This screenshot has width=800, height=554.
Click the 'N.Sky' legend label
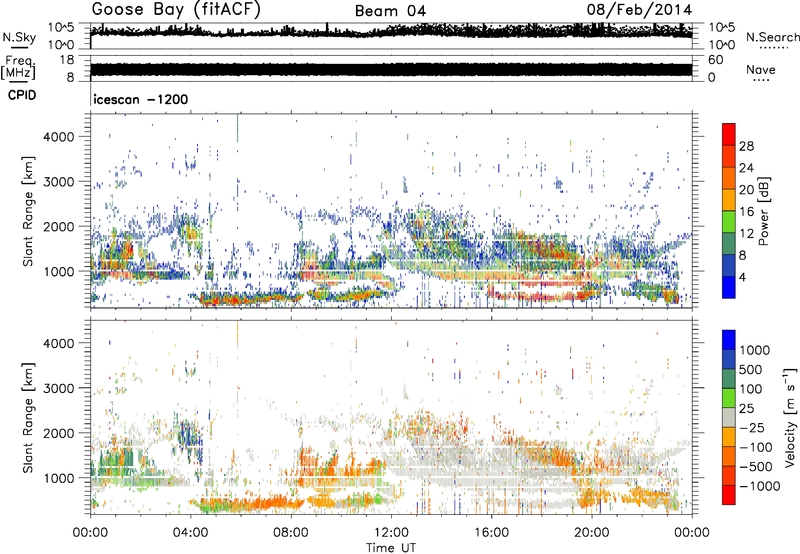(x=19, y=37)
